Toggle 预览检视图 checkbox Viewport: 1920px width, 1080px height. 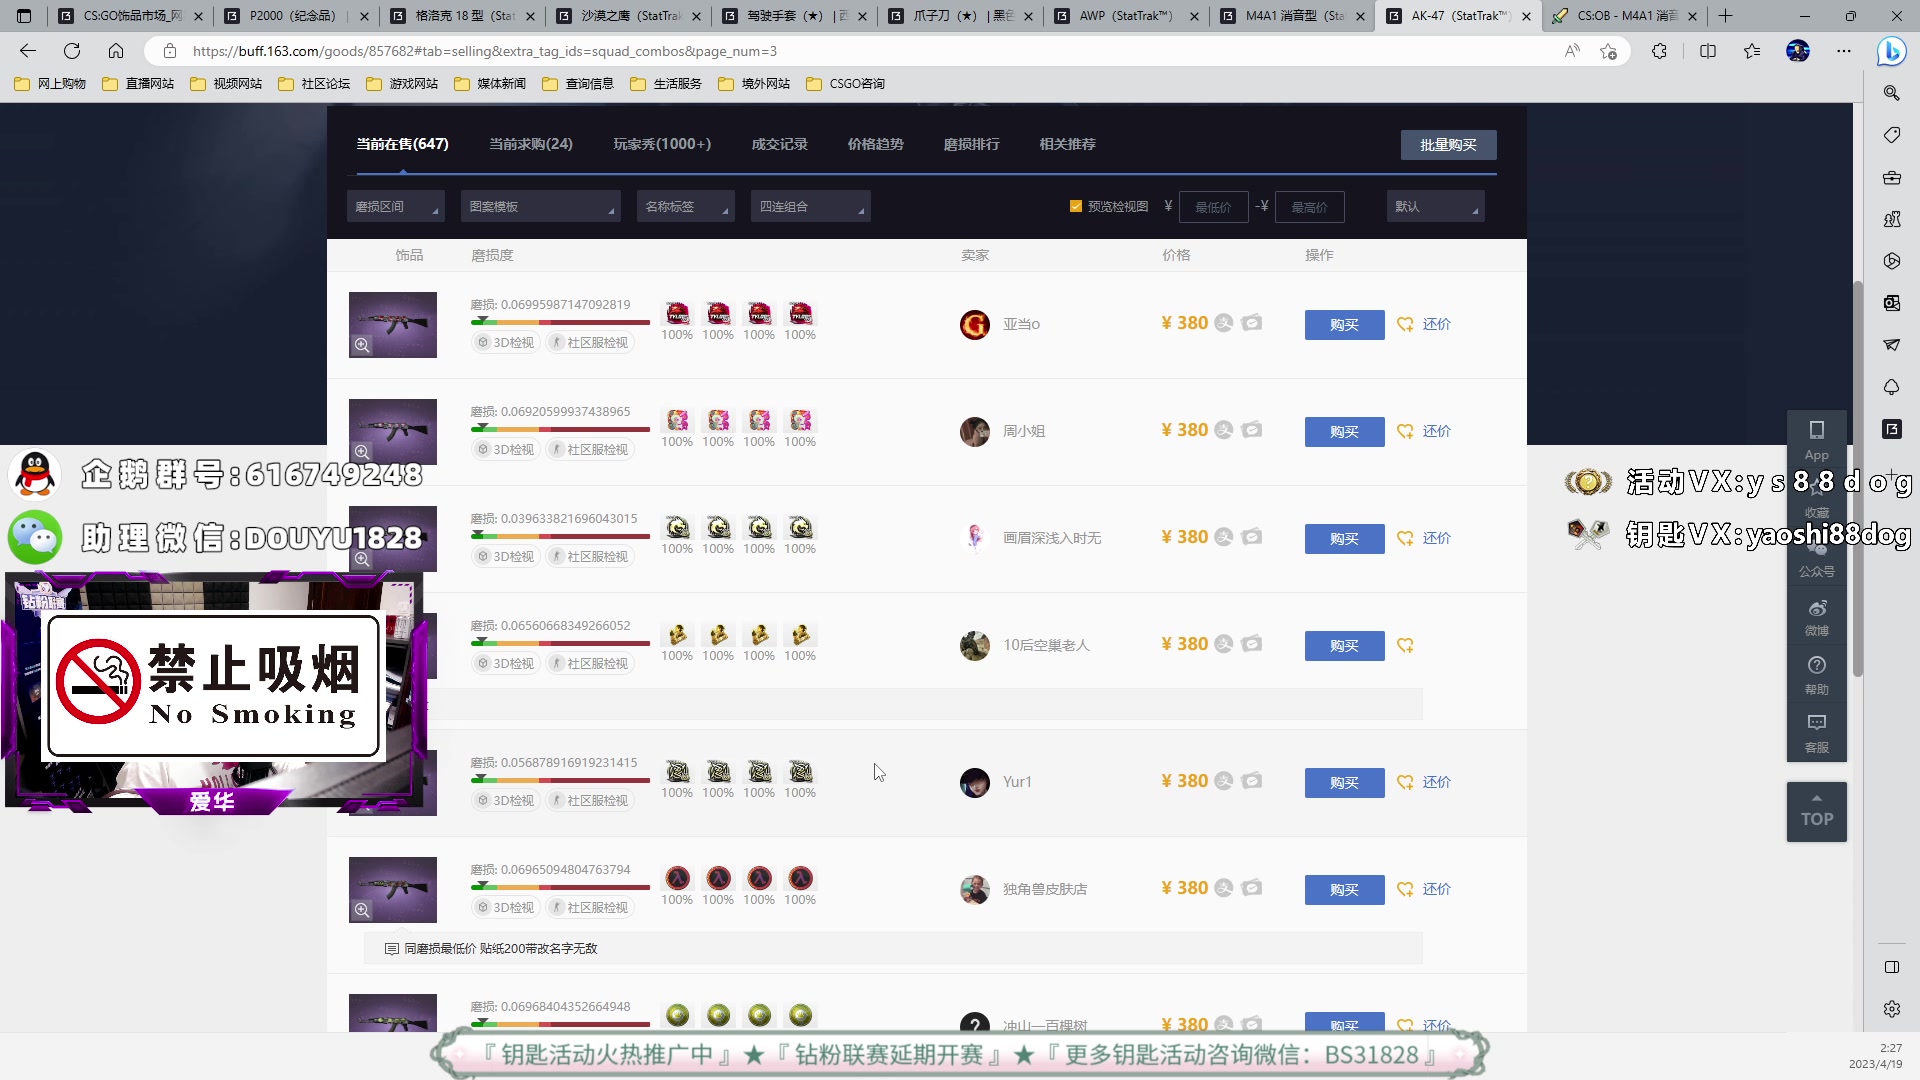tap(1076, 206)
